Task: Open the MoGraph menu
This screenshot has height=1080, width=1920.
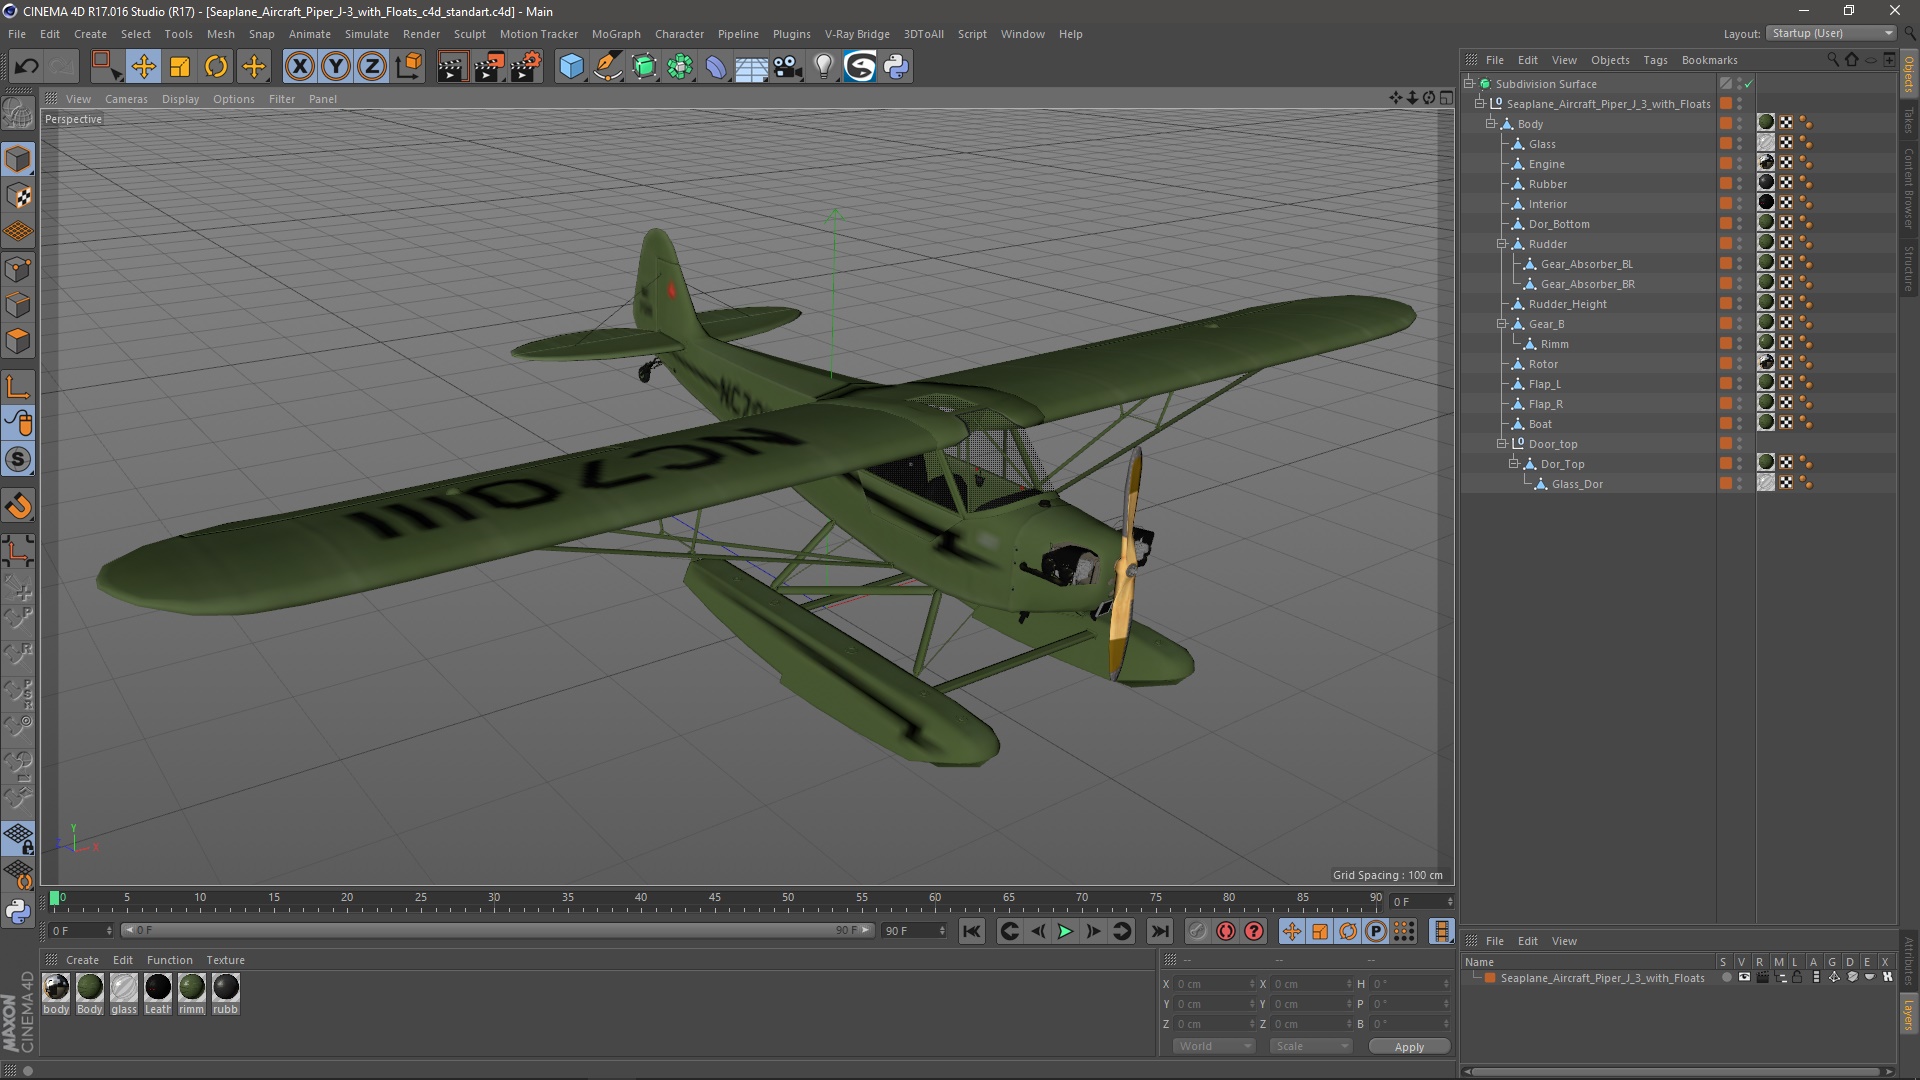Action: [615, 34]
